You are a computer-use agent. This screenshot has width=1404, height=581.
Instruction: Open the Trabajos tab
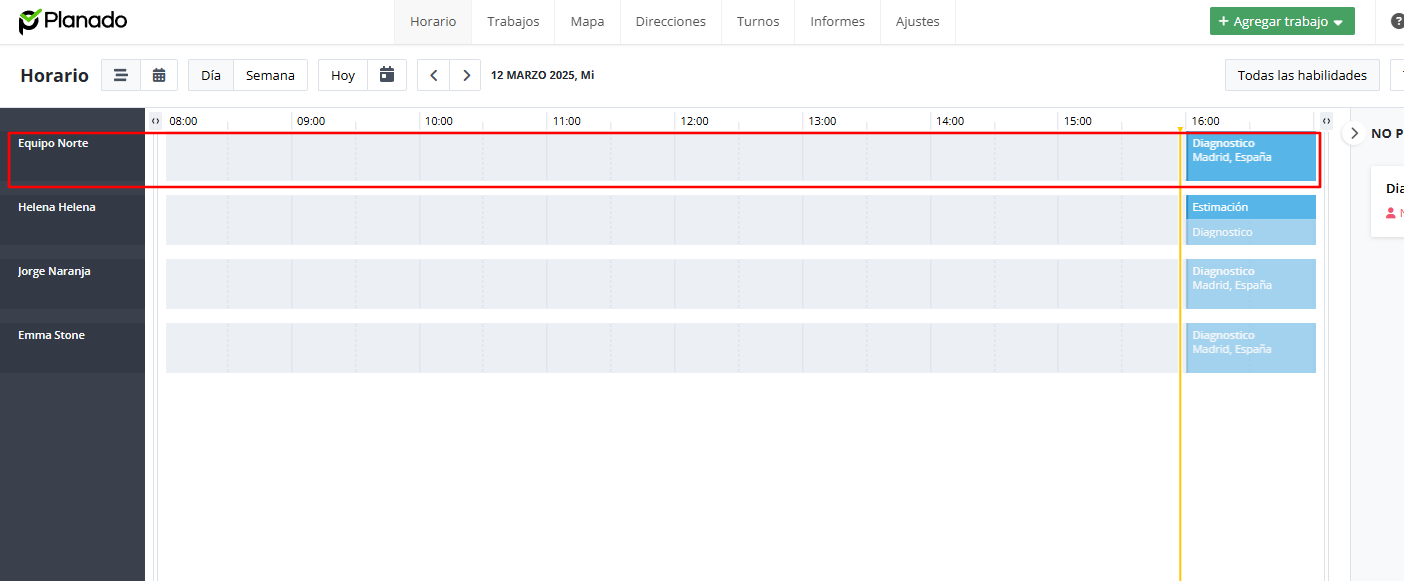coord(513,21)
